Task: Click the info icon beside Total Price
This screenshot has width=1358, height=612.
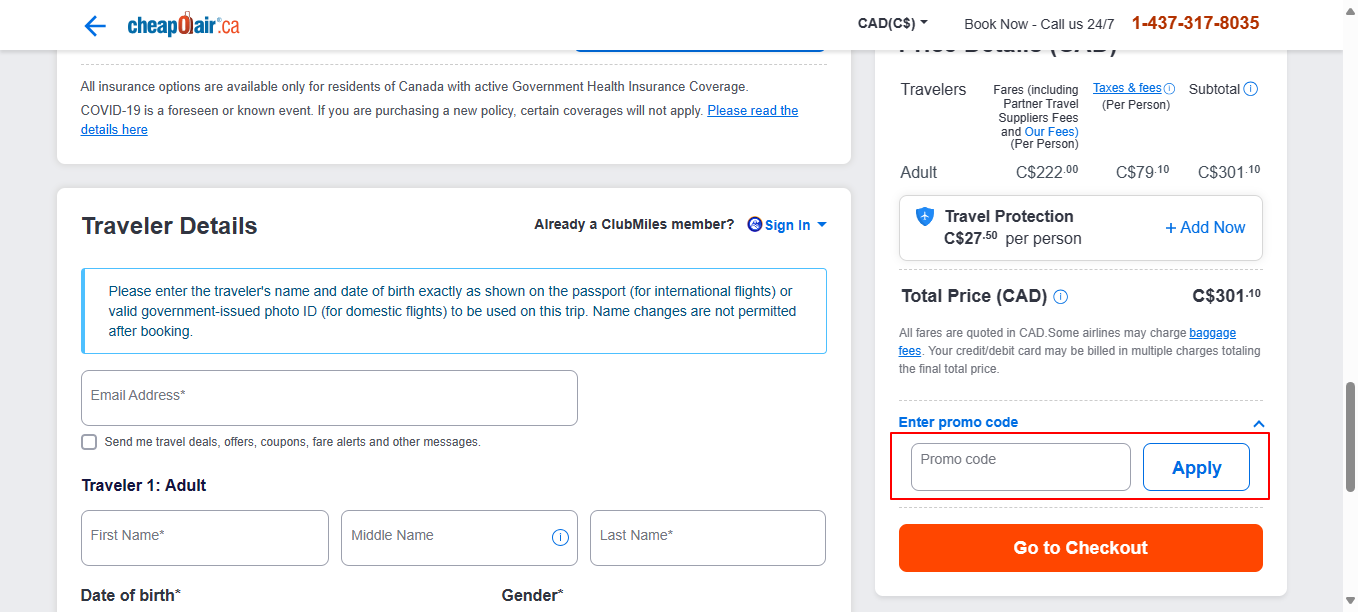Action: point(1060,296)
